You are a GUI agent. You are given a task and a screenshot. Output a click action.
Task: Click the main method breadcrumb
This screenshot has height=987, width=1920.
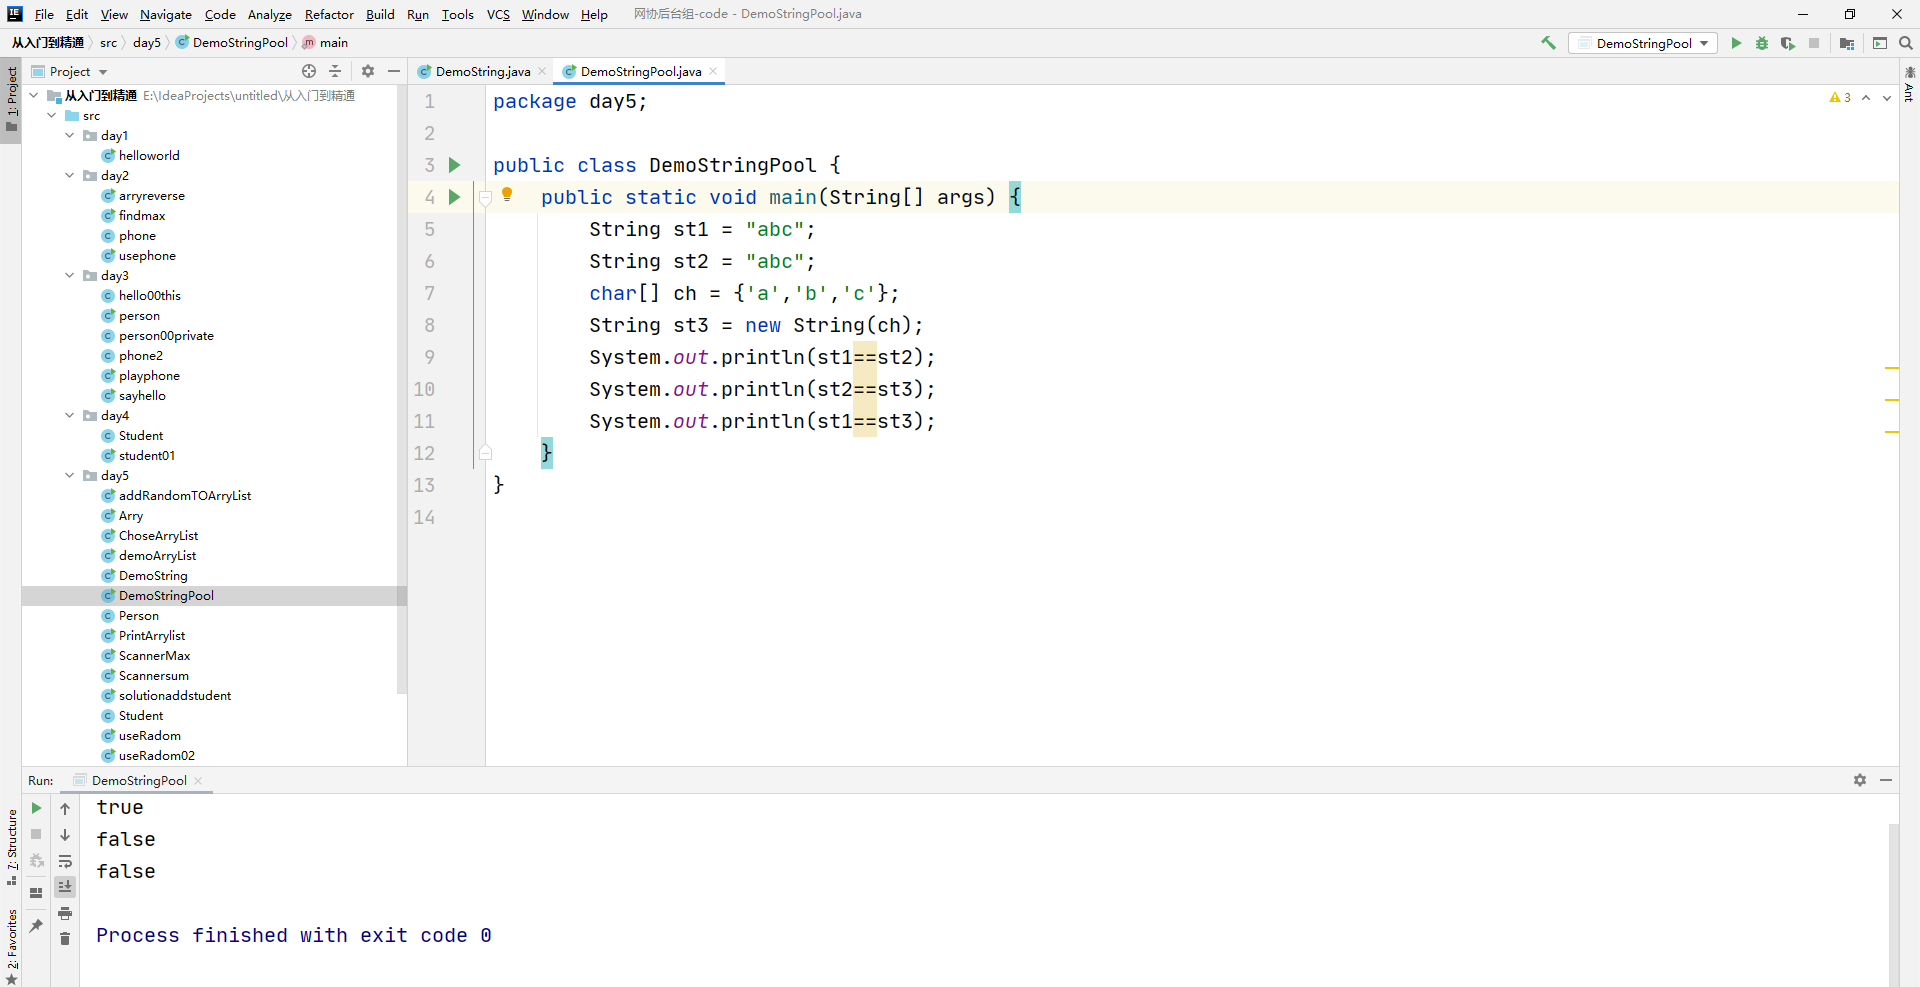click(325, 42)
